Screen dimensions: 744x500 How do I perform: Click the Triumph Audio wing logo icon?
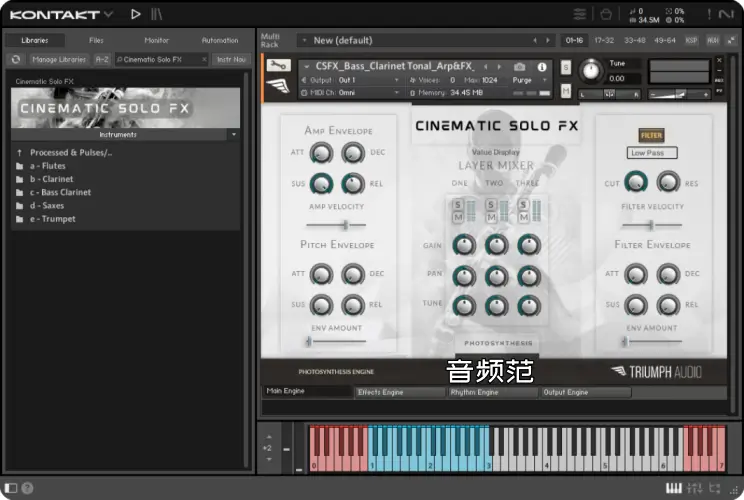[278, 86]
